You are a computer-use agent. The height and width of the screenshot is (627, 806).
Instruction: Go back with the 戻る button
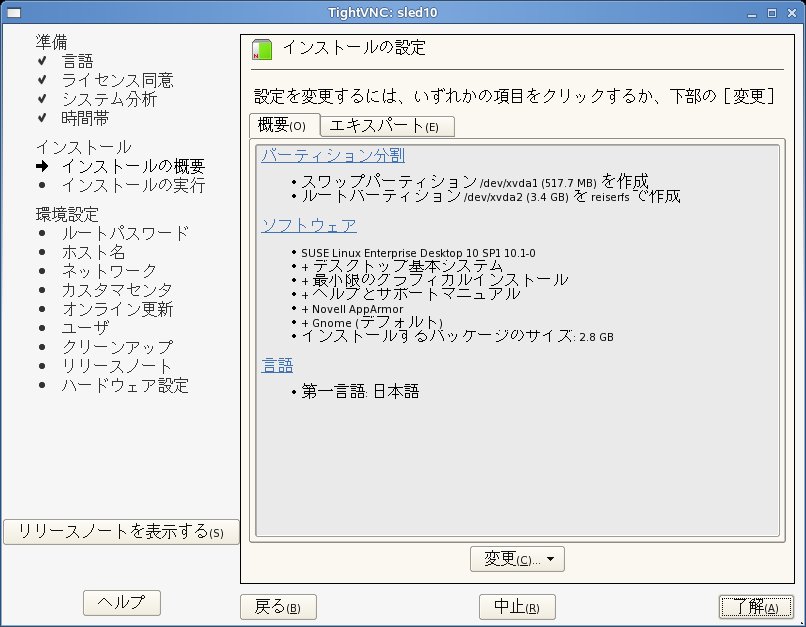point(278,607)
